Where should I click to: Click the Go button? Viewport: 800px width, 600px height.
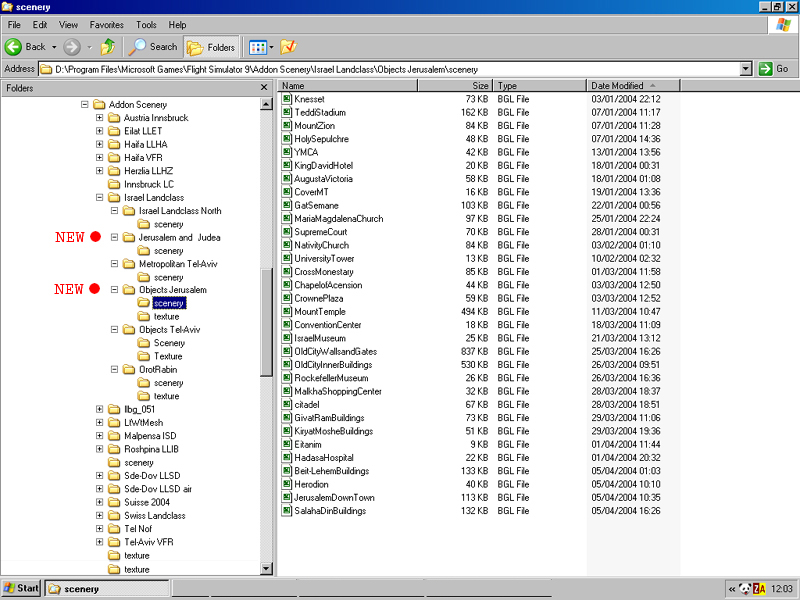[773, 69]
